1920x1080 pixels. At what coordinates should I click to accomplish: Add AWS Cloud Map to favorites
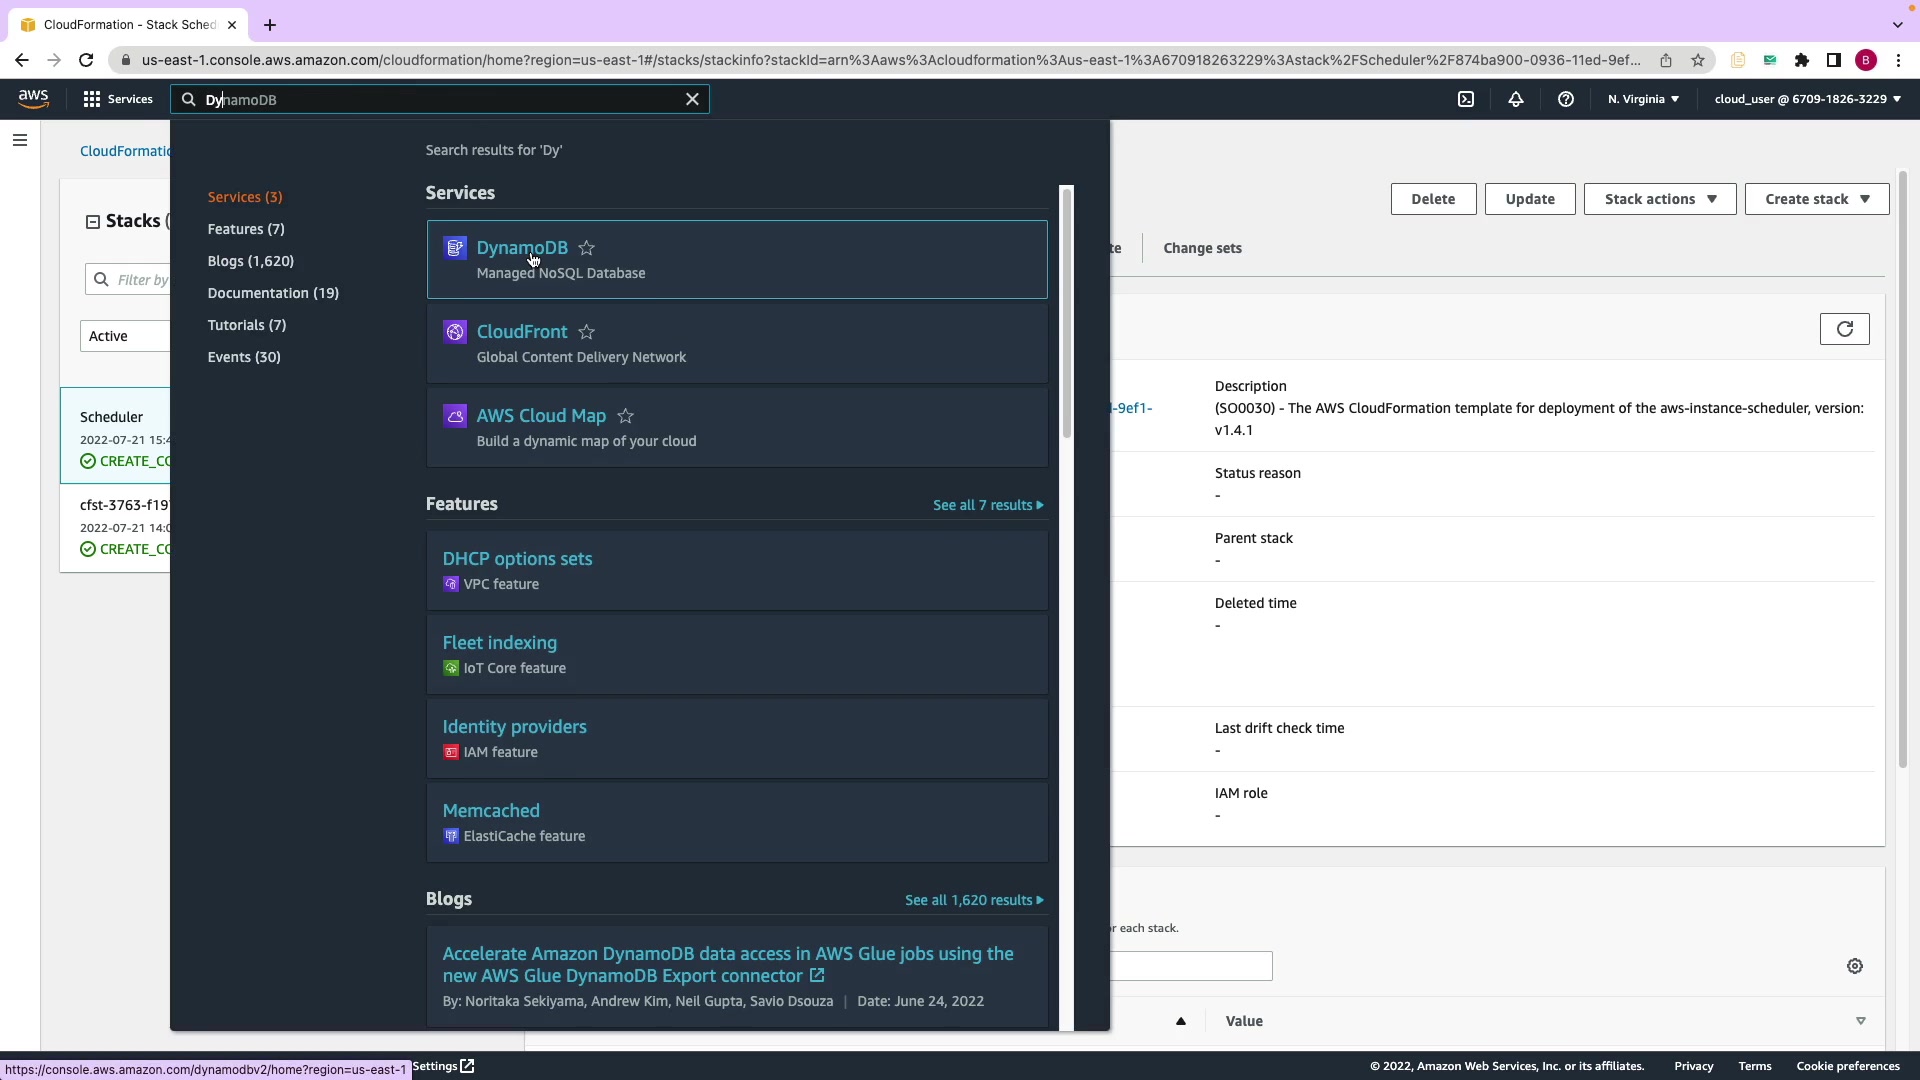click(626, 416)
